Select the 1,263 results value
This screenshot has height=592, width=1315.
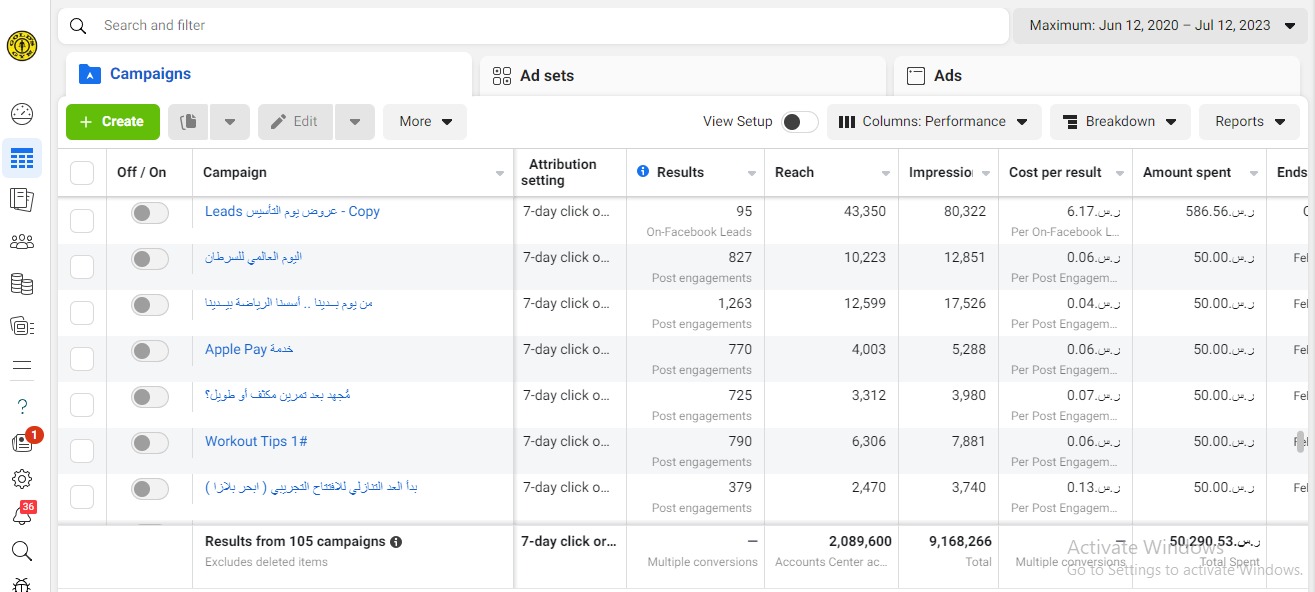point(735,304)
